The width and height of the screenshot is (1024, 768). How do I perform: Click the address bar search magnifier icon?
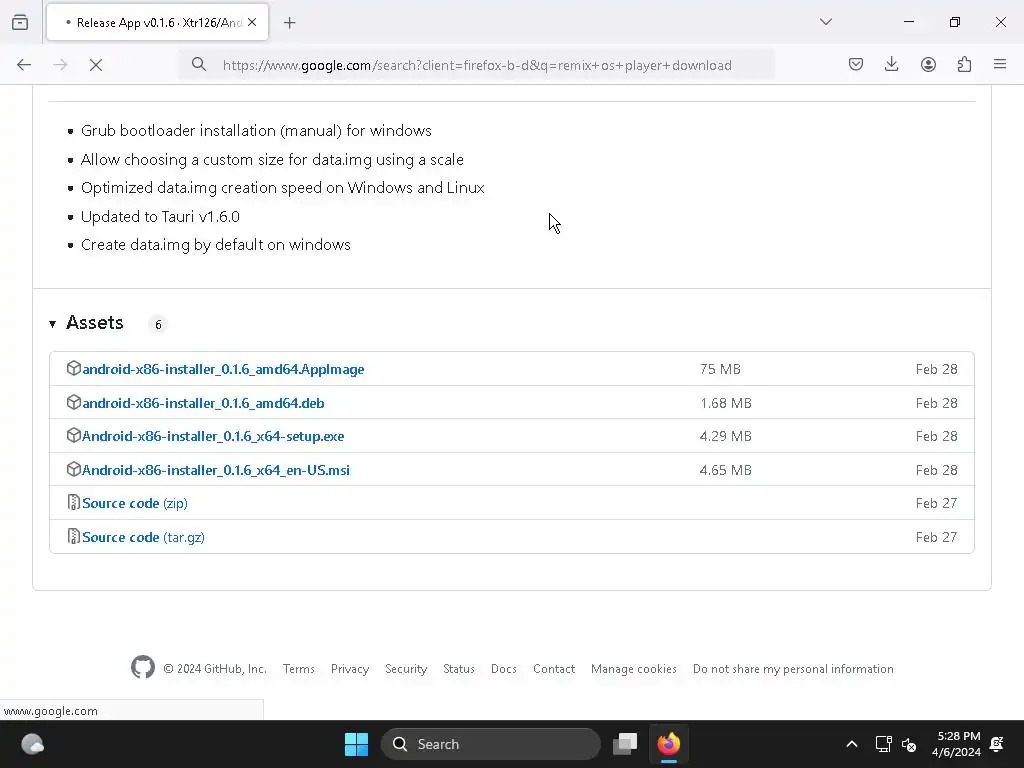coord(199,64)
